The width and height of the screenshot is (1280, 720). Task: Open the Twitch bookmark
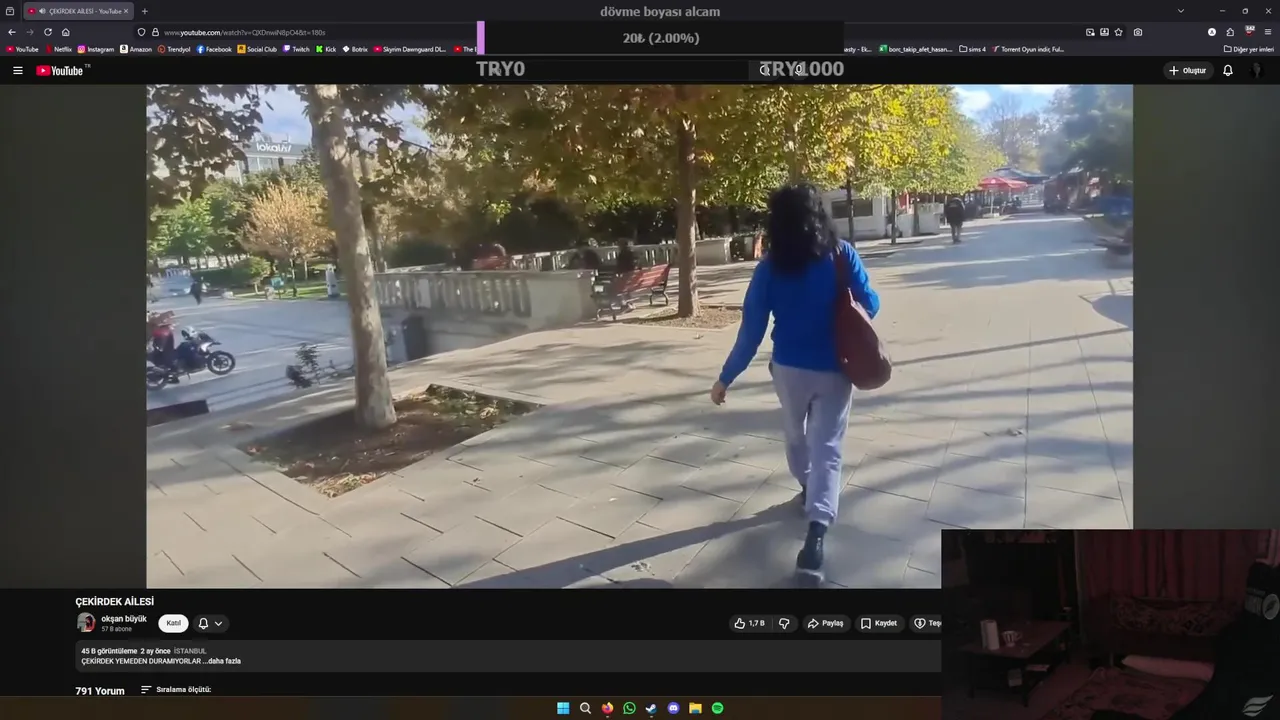[x=297, y=49]
